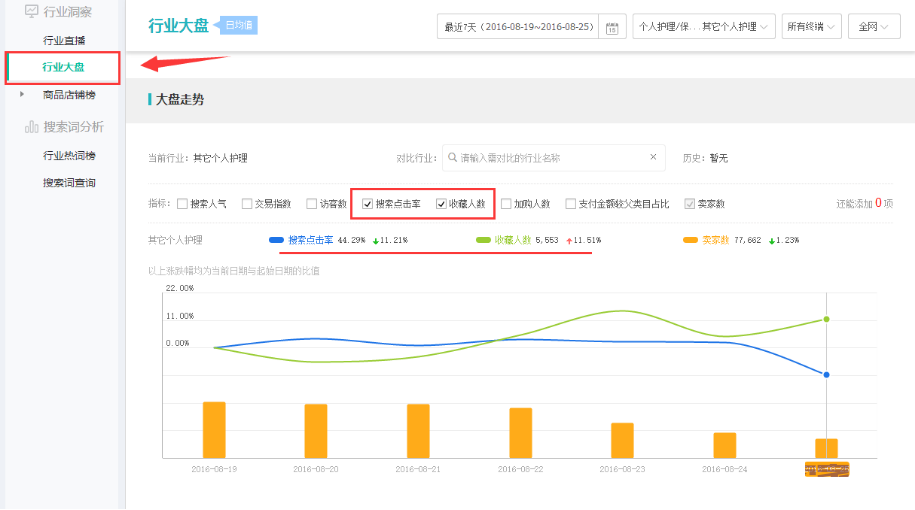This screenshot has width=915, height=510.
Task: Open the 个人护理 category dropdown
Action: [x=704, y=27]
